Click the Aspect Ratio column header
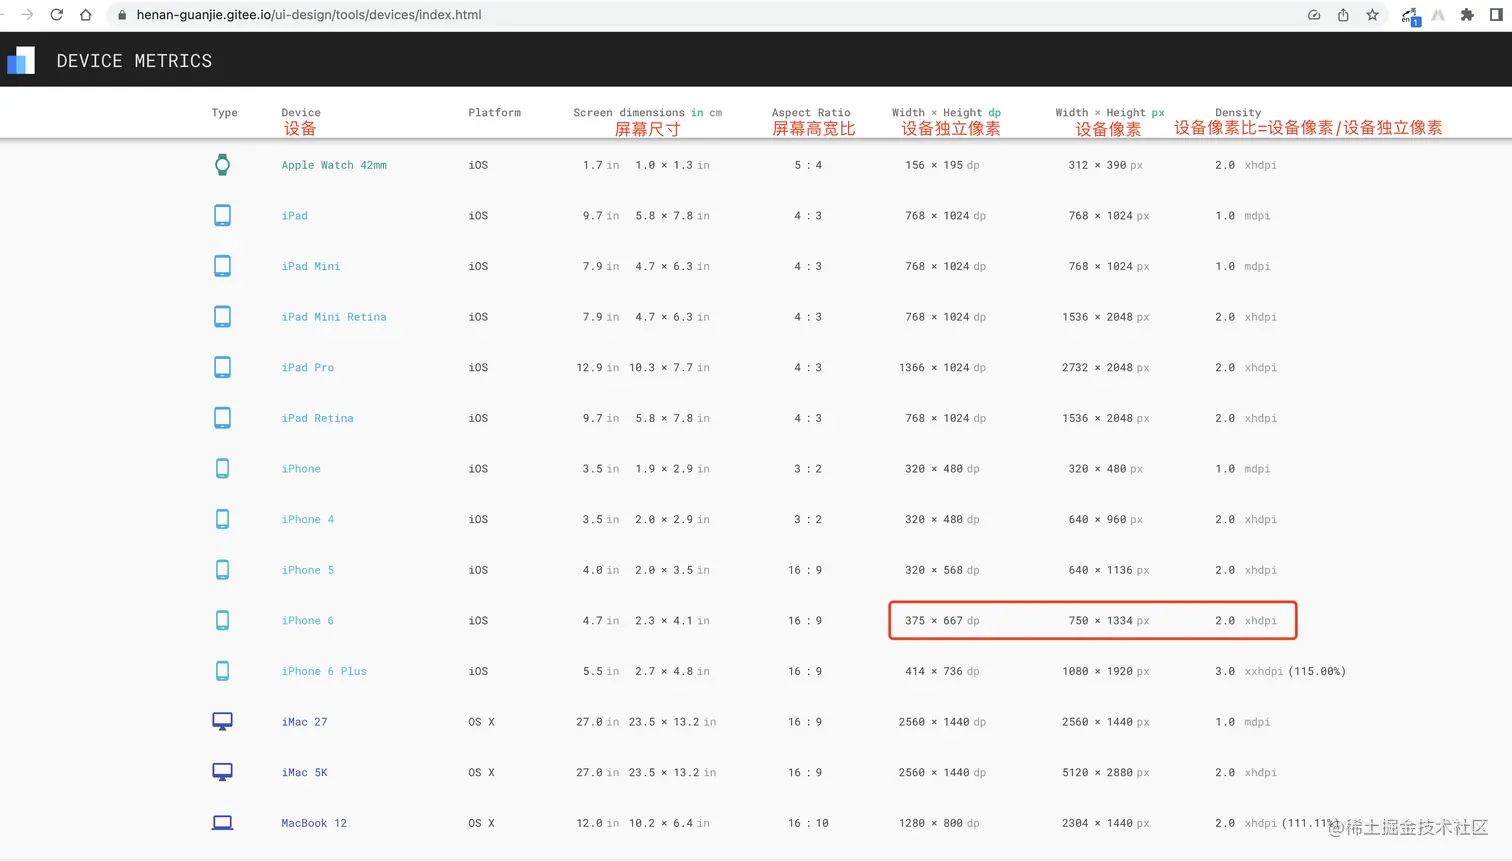Image resolution: width=1512 pixels, height=861 pixels. [x=811, y=113]
